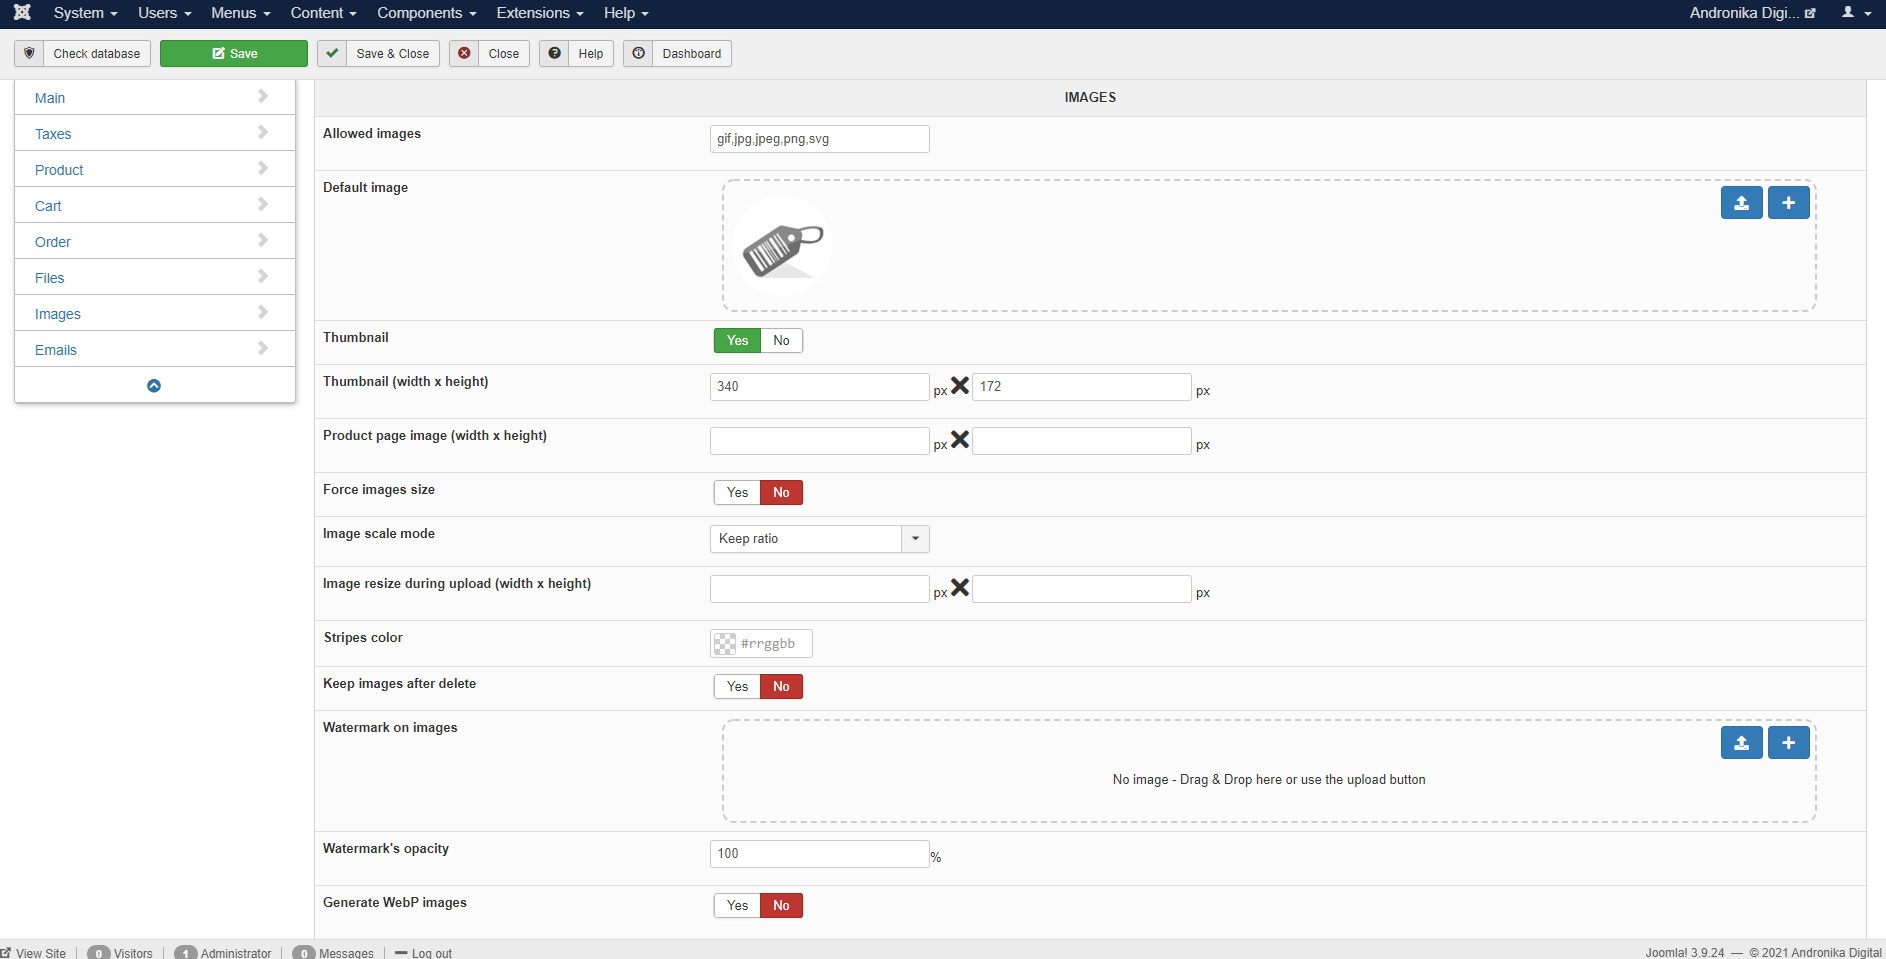
Task: Expand the Order section chevron
Action: pos(263,240)
